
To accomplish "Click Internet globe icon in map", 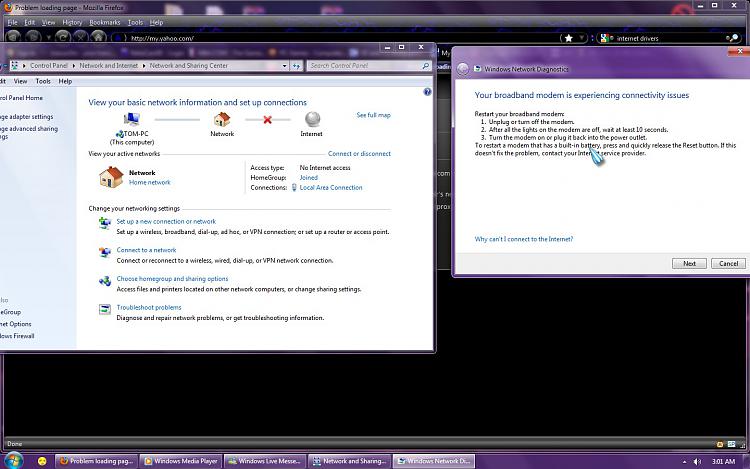I will [312, 119].
